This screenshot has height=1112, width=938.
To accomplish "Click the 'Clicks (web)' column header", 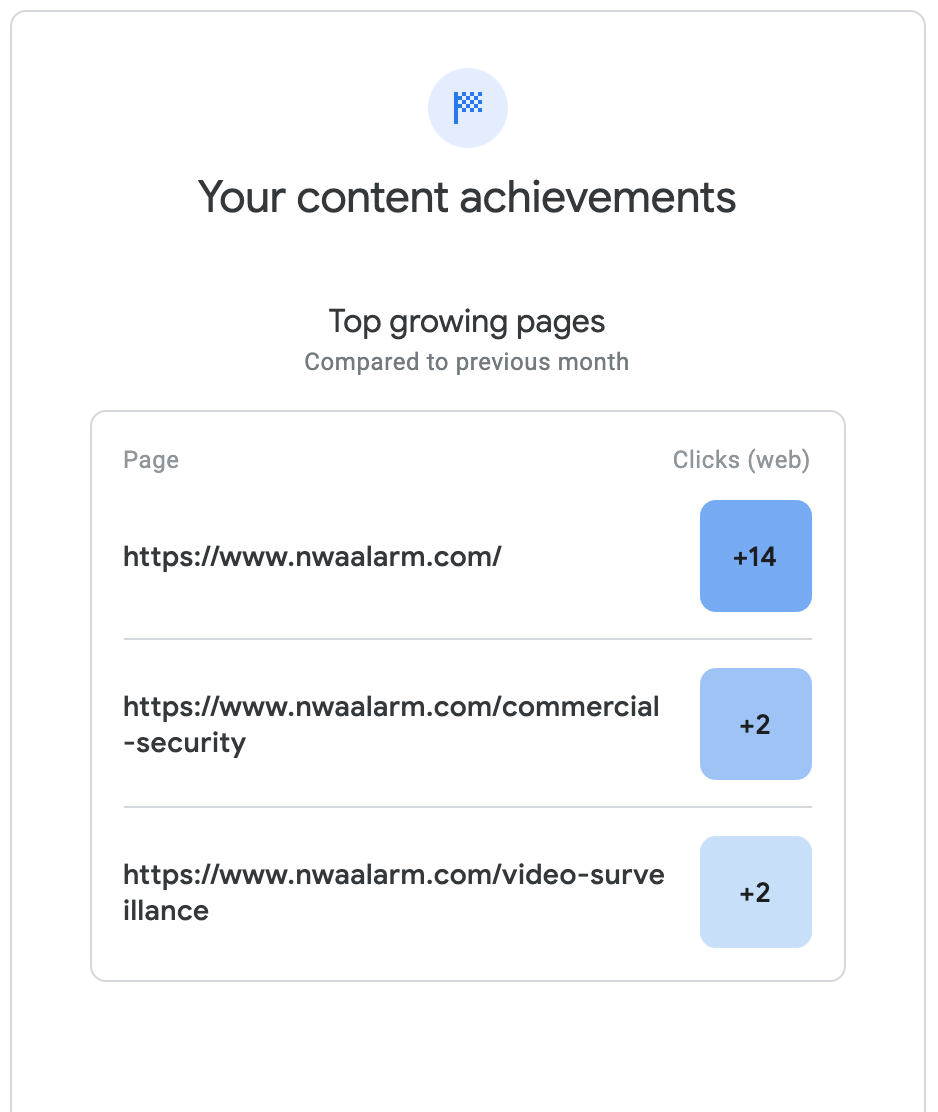I will tap(741, 460).
